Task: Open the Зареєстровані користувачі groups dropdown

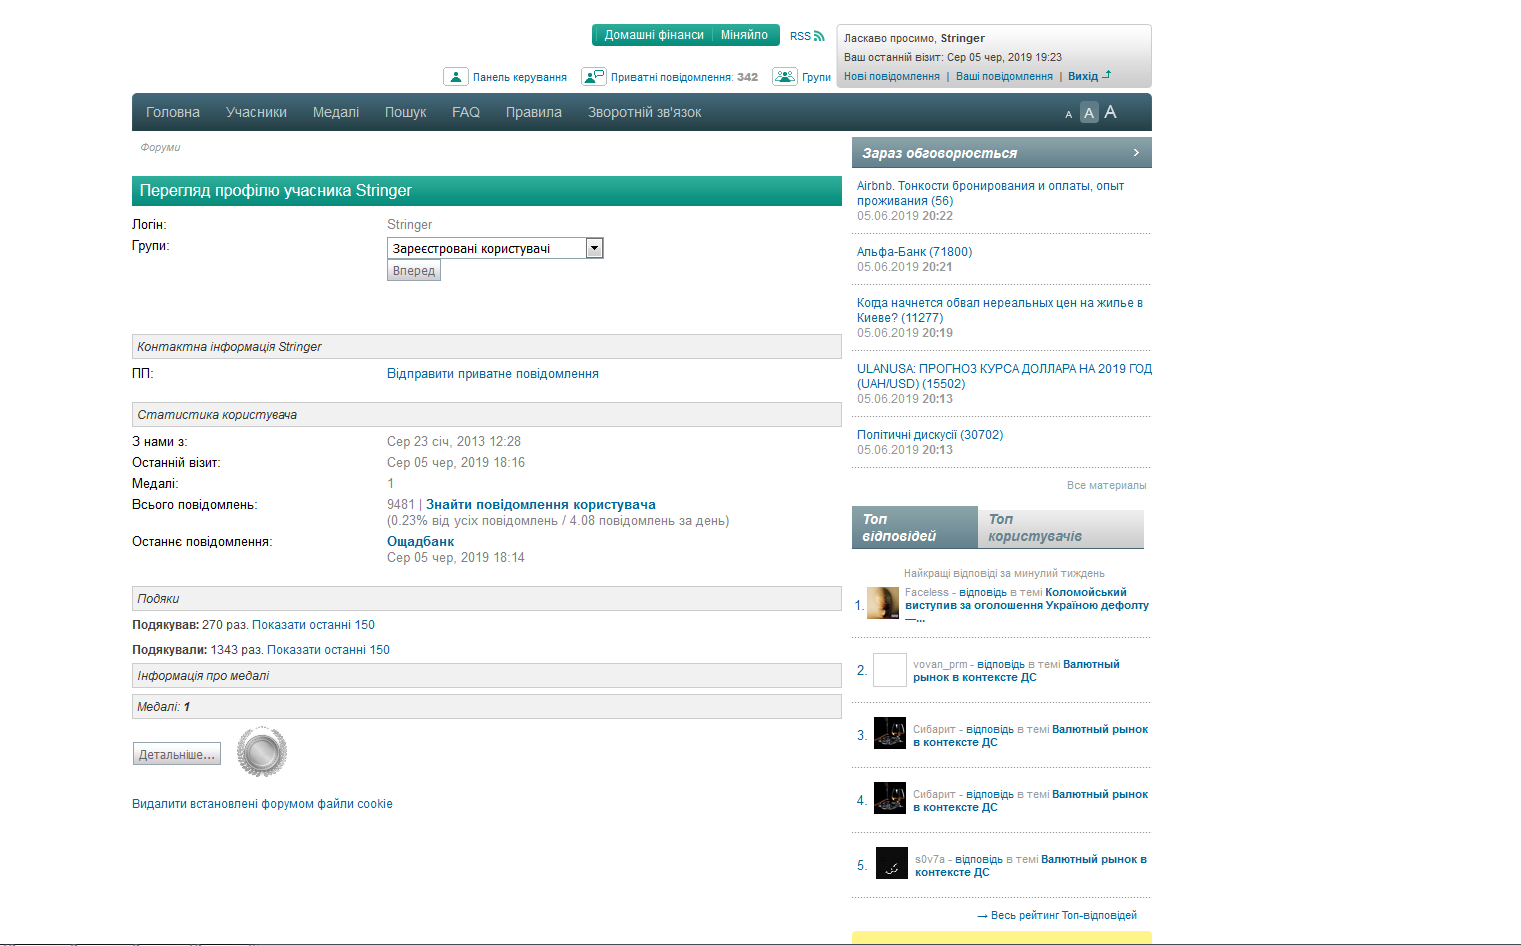Action: pyautogui.click(x=594, y=247)
